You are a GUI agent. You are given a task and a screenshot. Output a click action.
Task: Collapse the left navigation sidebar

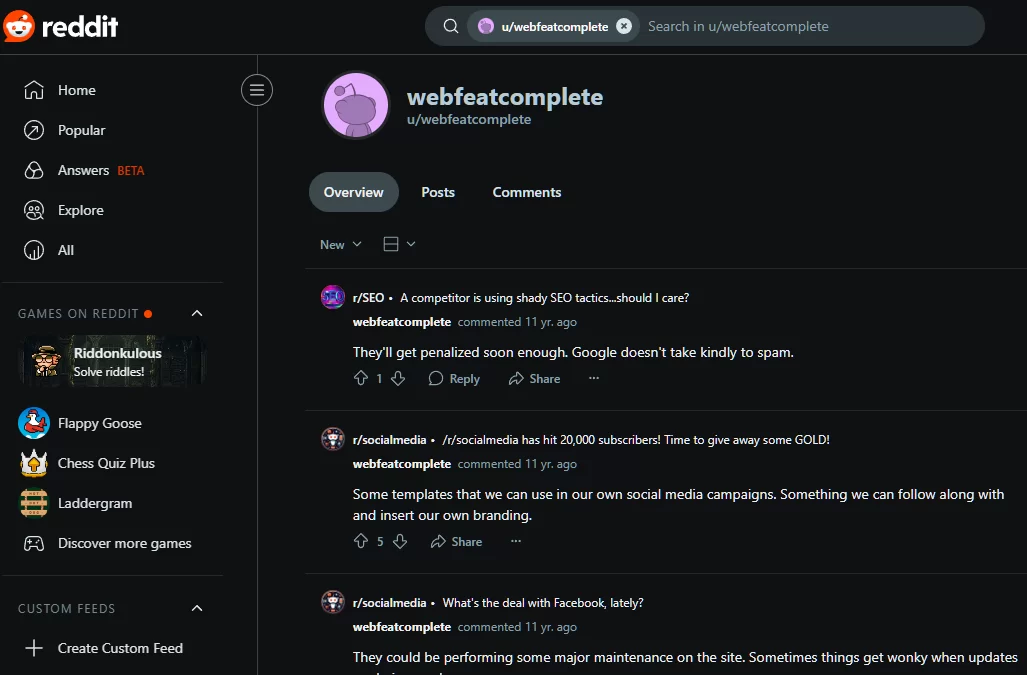pos(257,90)
